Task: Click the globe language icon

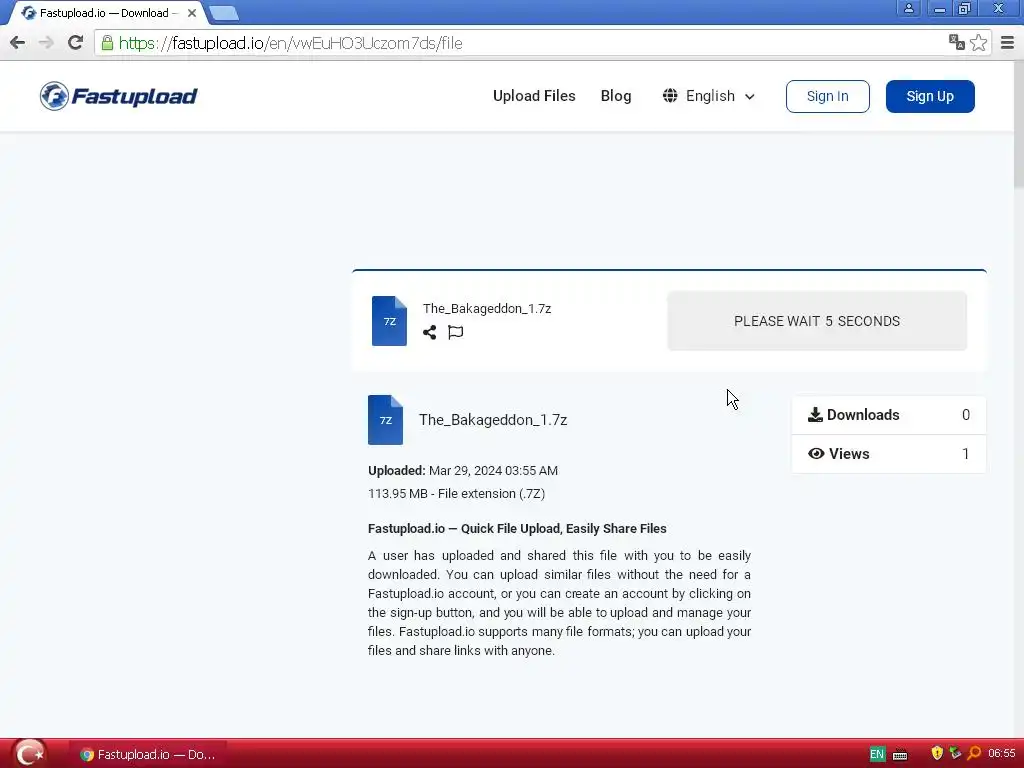Action: (670, 96)
